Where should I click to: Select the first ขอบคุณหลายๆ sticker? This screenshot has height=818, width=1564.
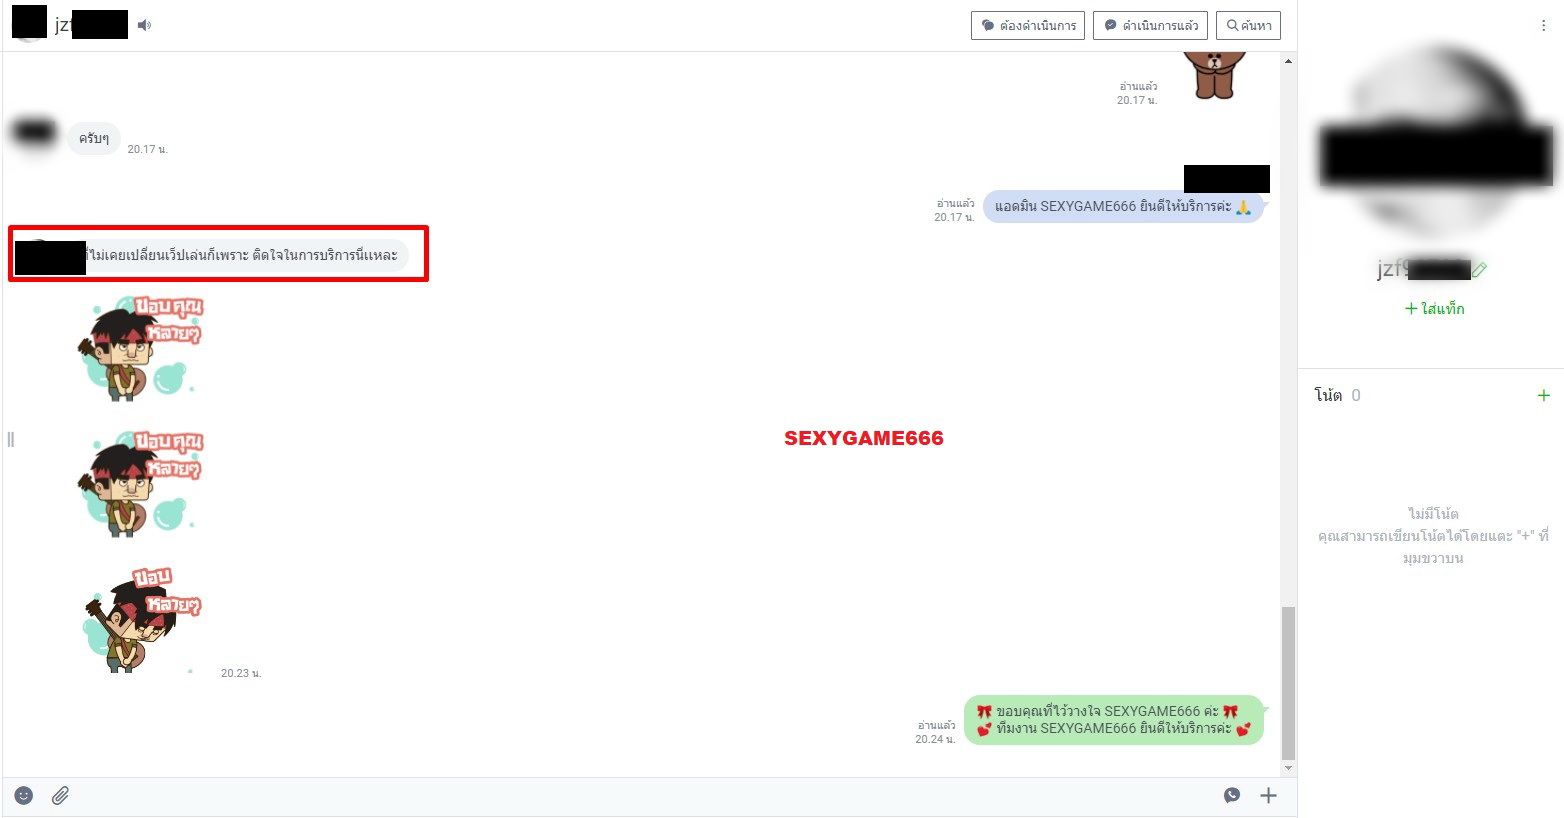click(140, 347)
